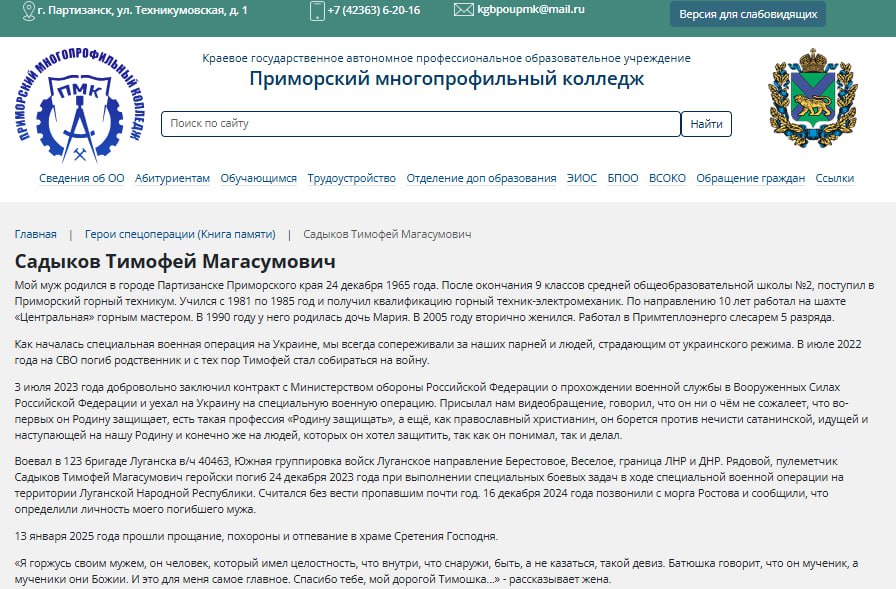The image size is (896, 589).
Task: Expand the «Трудоустройство» menu
Action: [x=351, y=178]
